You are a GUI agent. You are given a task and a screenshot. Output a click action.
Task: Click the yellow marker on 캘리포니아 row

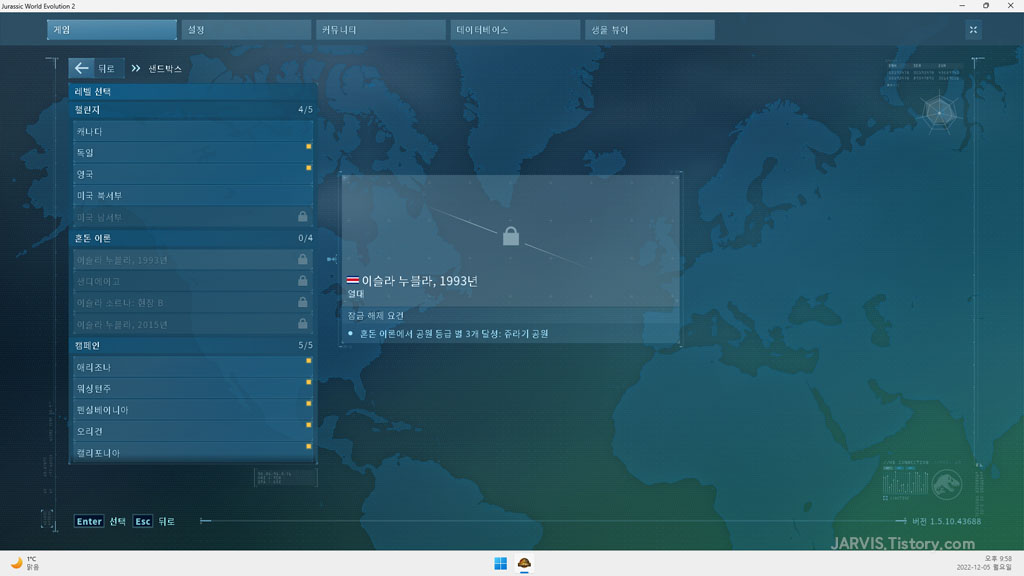click(x=309, y=447)
